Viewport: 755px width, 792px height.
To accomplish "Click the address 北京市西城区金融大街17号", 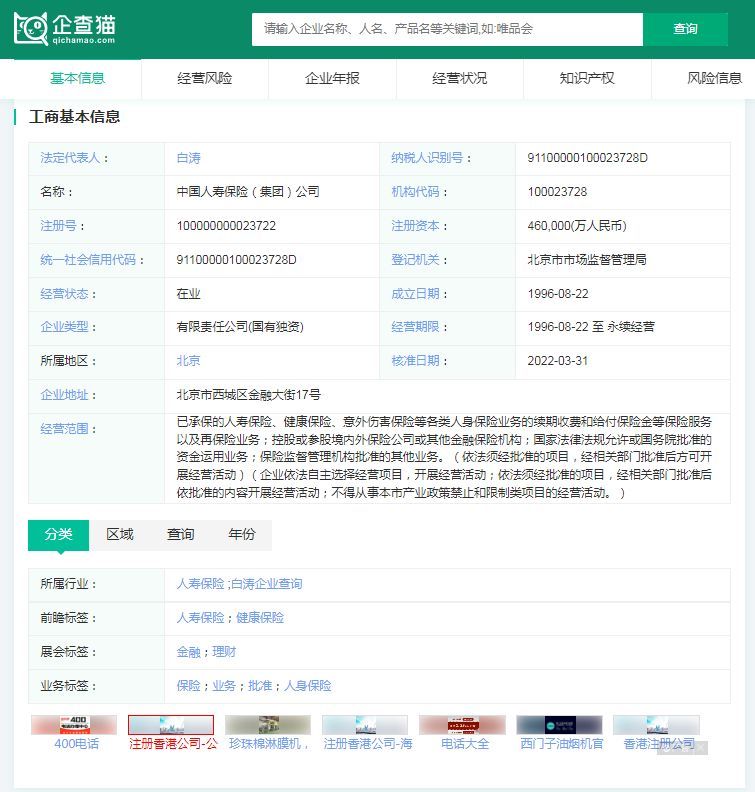I will pyautogui.click(x=248, y=395).
